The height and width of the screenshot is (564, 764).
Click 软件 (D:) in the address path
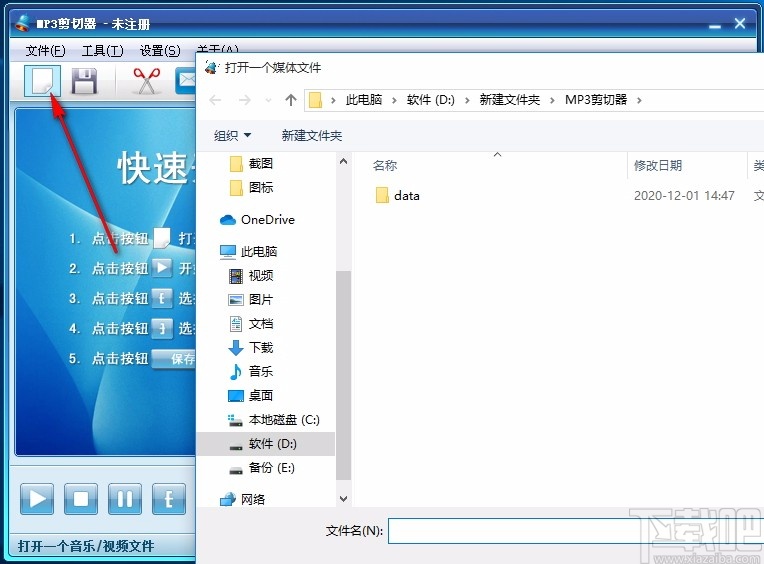[x=431, y=100]
